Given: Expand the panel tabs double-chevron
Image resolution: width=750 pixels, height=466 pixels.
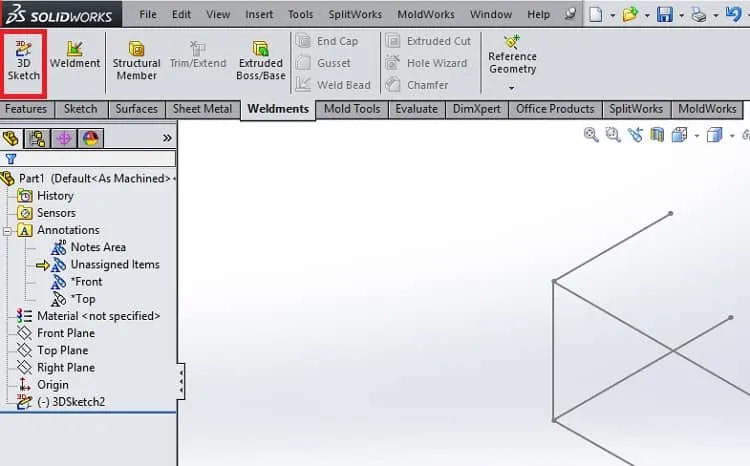Looking at the screenshot, I should coord(167,138).
